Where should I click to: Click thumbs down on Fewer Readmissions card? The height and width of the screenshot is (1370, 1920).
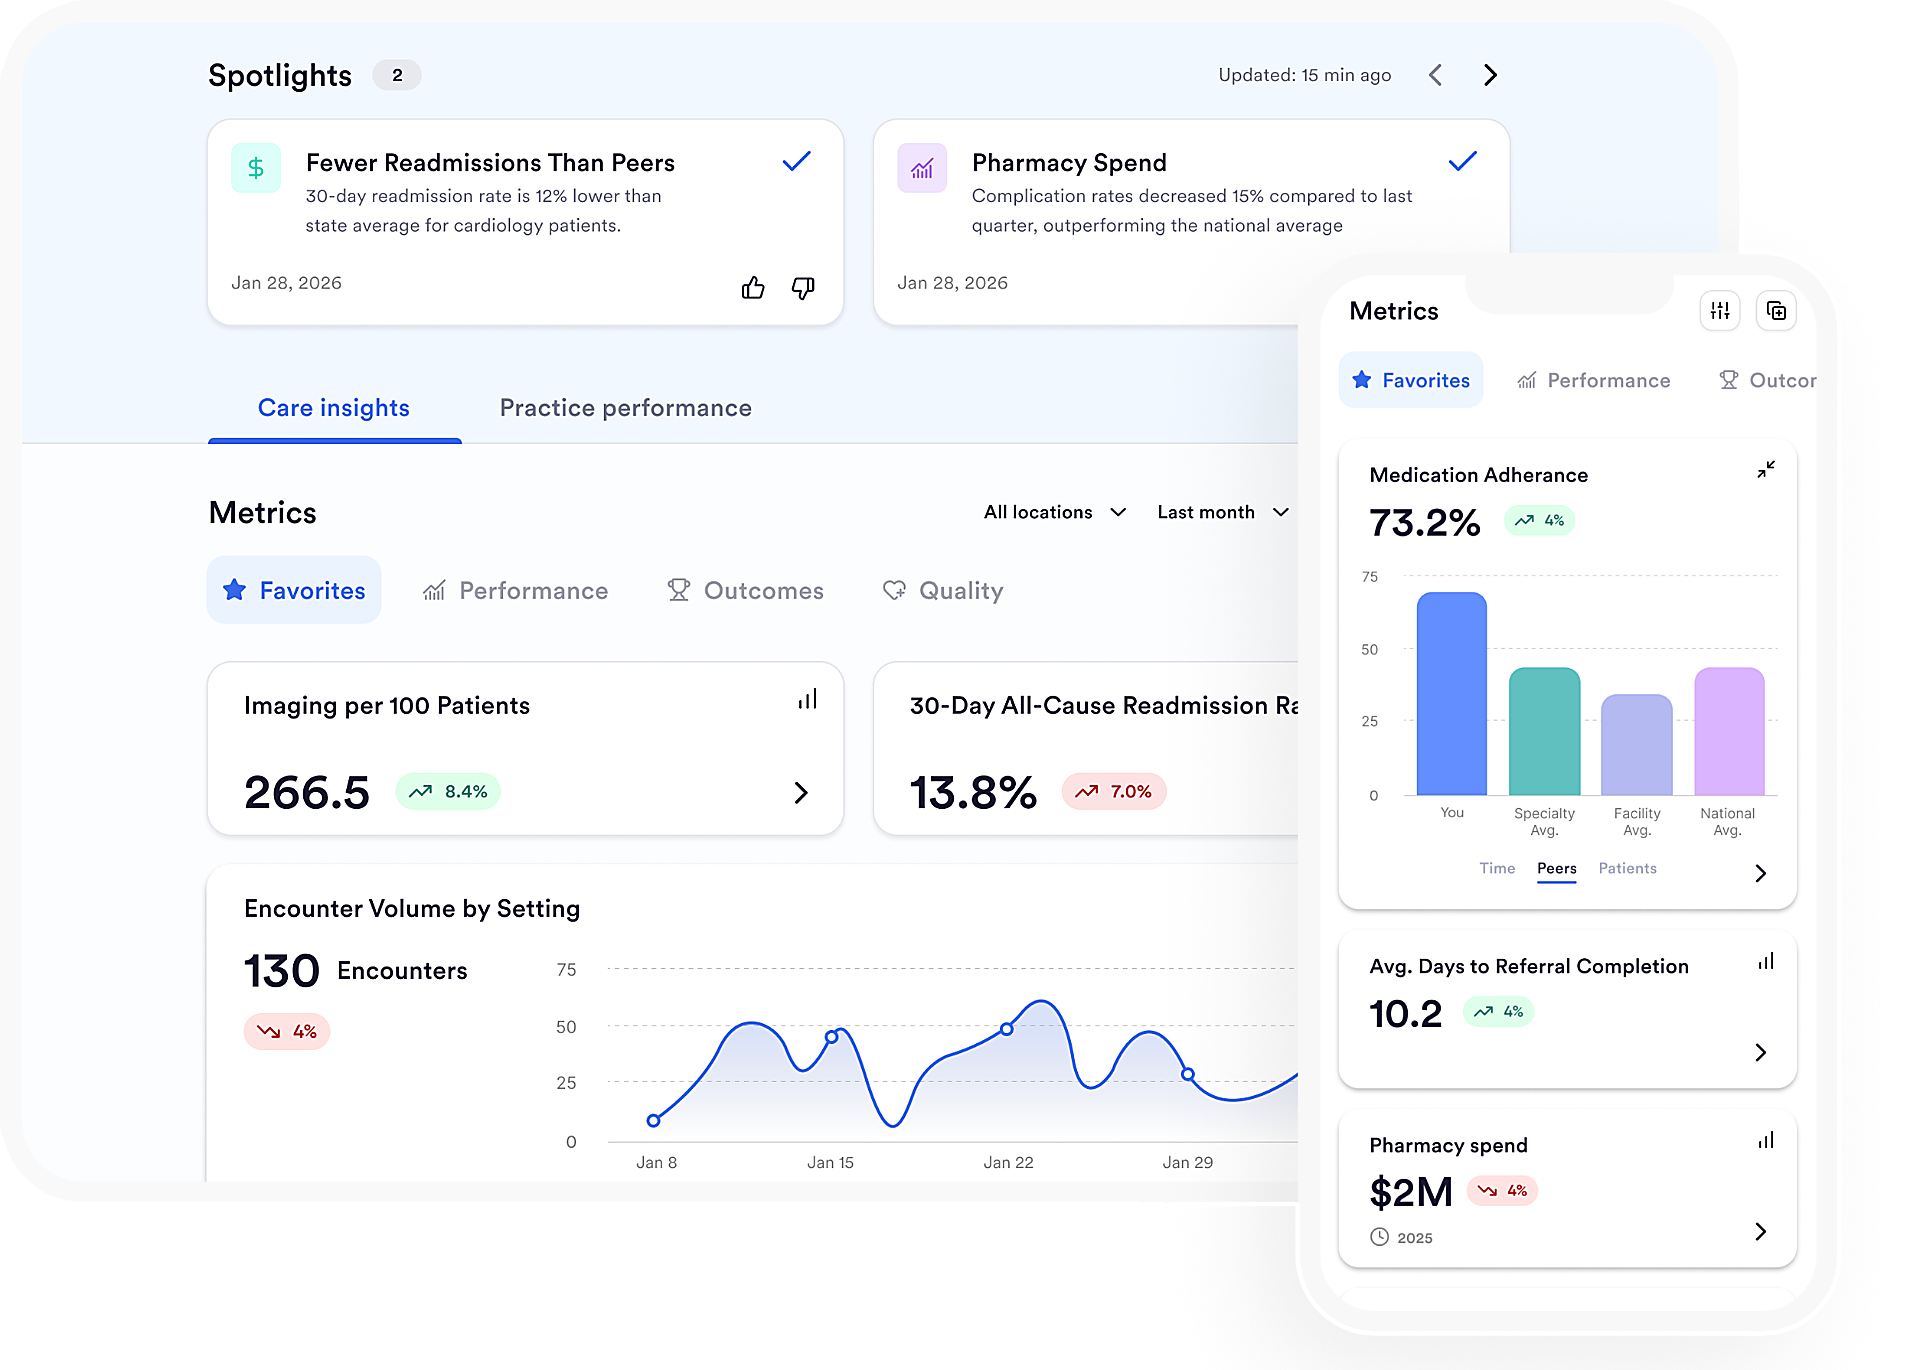[803, 288]
